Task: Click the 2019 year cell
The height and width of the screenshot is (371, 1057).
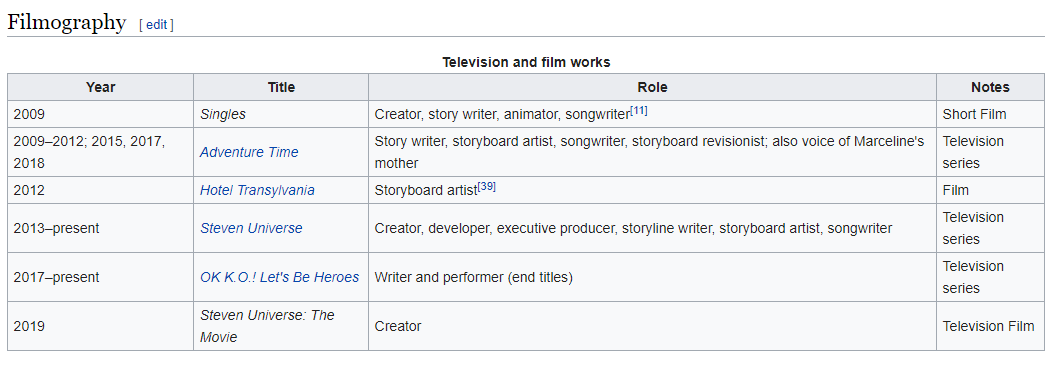Action: 100,326
